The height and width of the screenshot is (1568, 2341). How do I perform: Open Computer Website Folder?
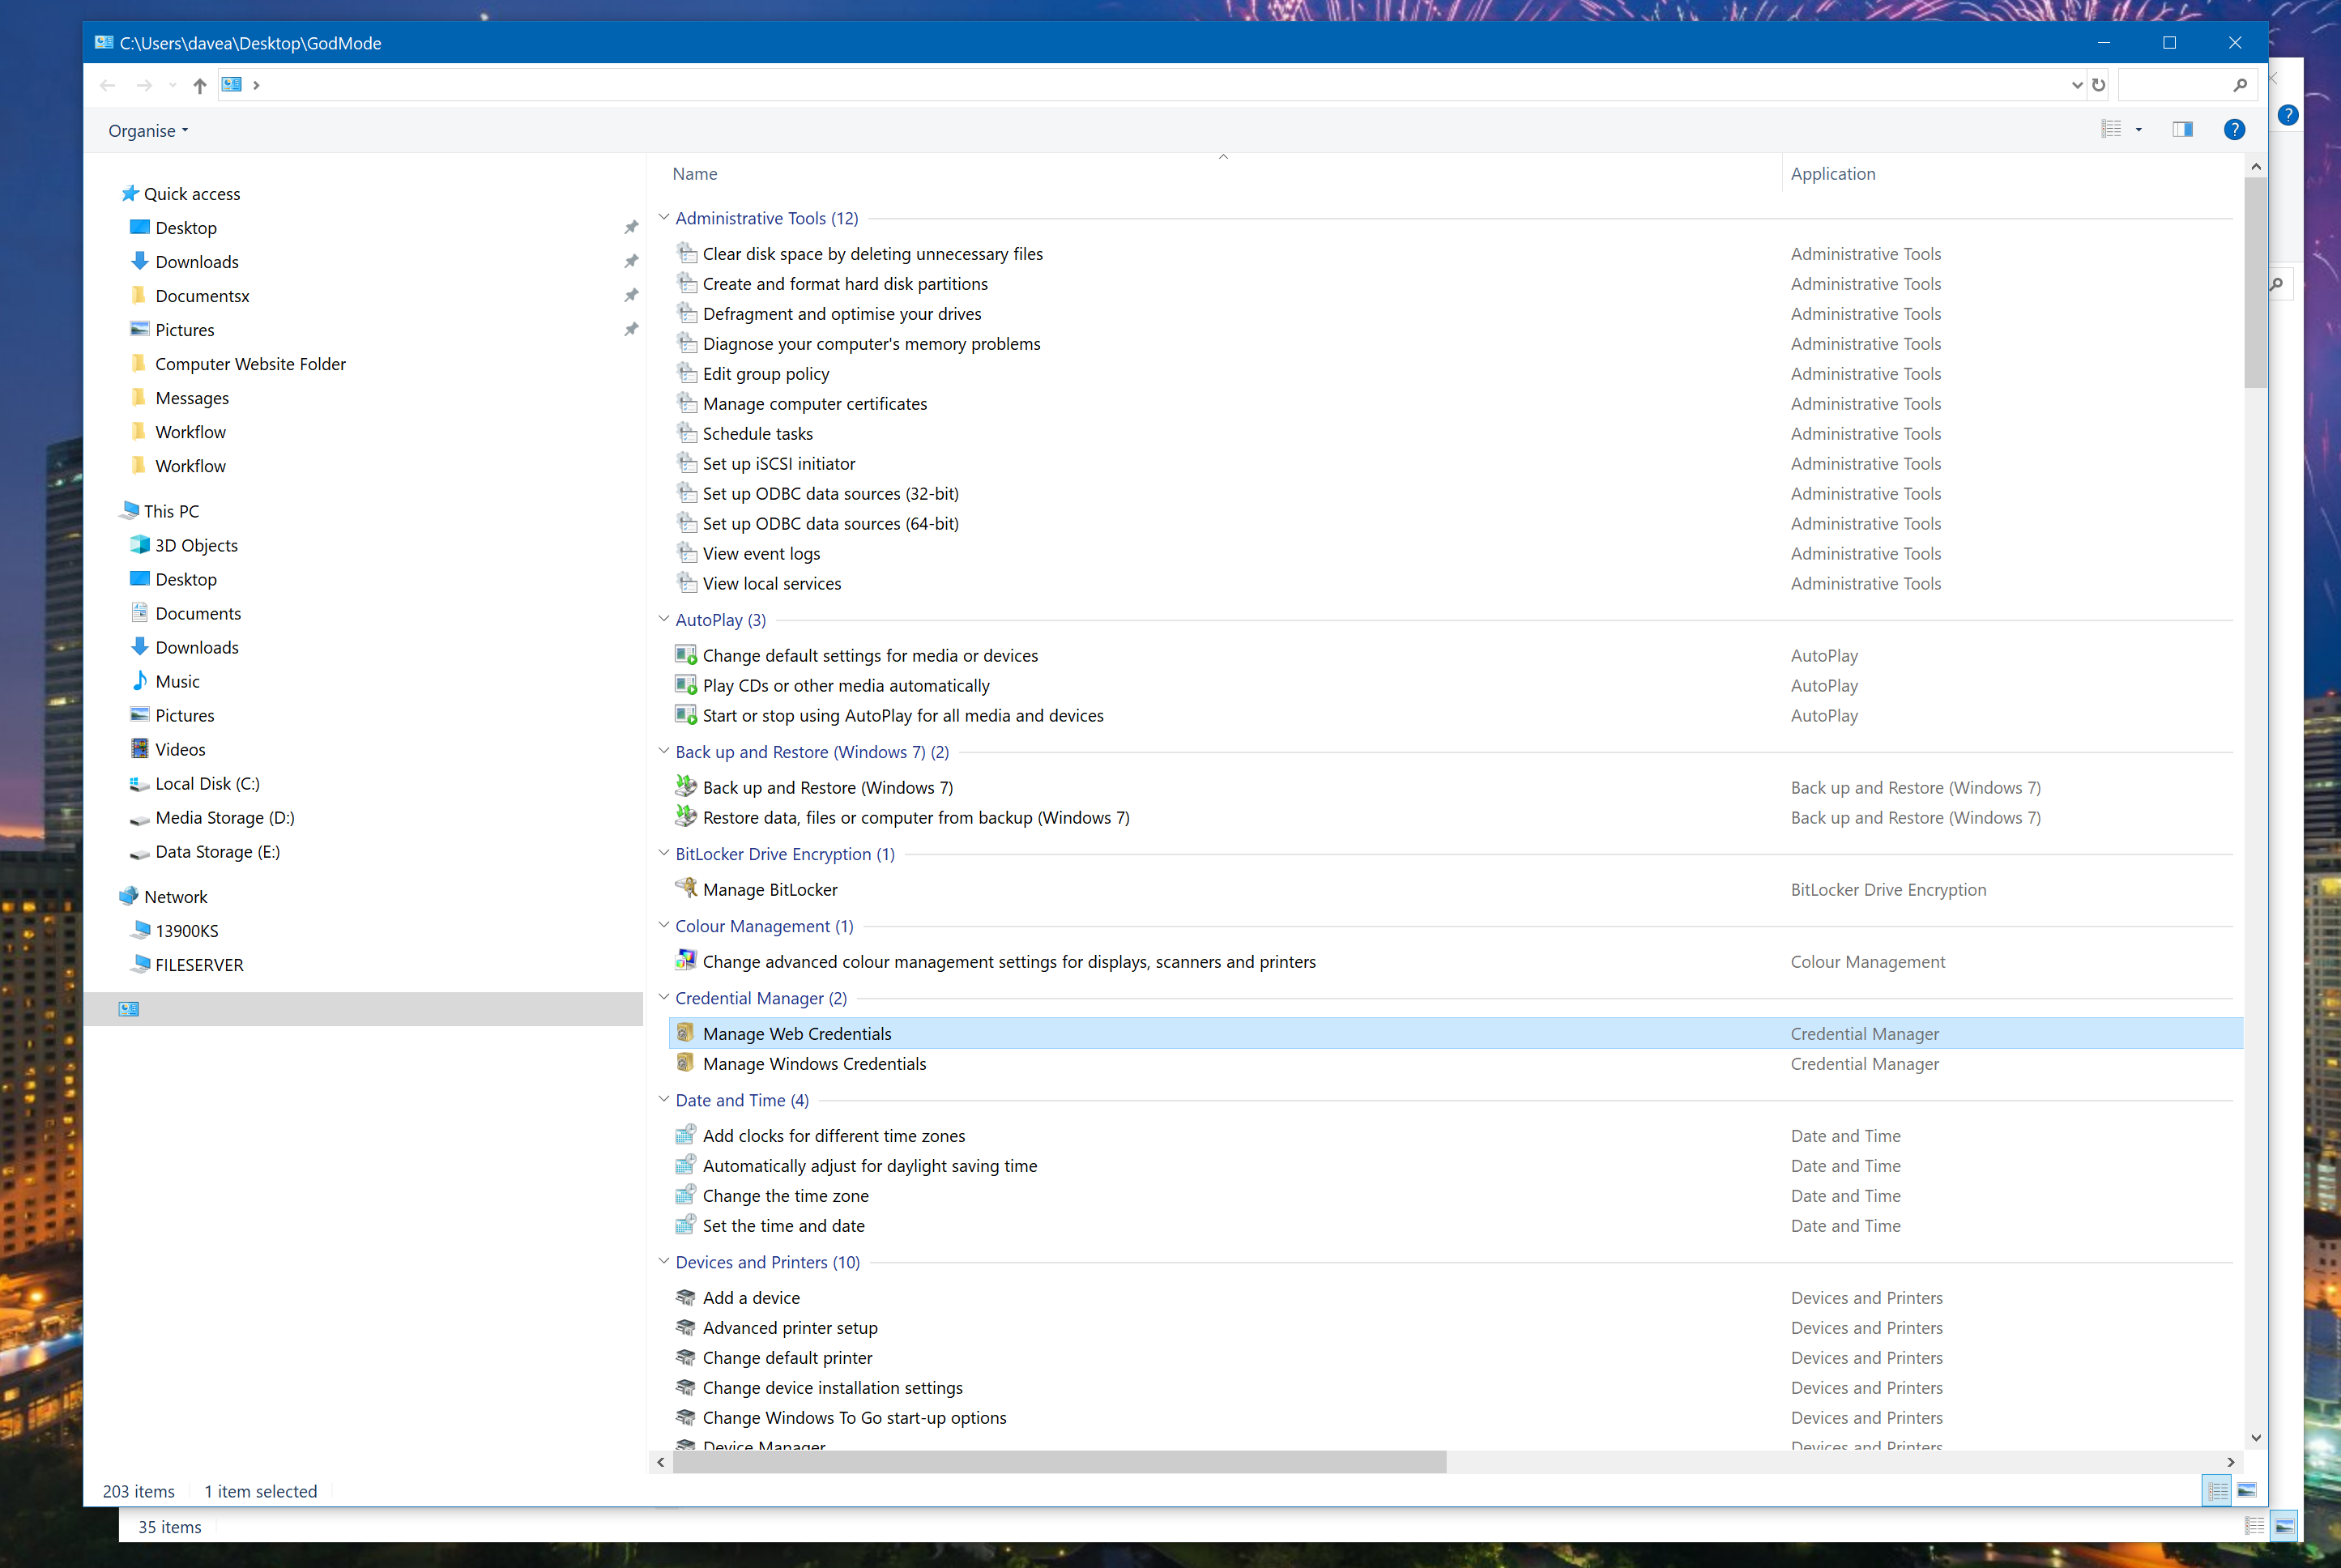[x=250, y=364]
